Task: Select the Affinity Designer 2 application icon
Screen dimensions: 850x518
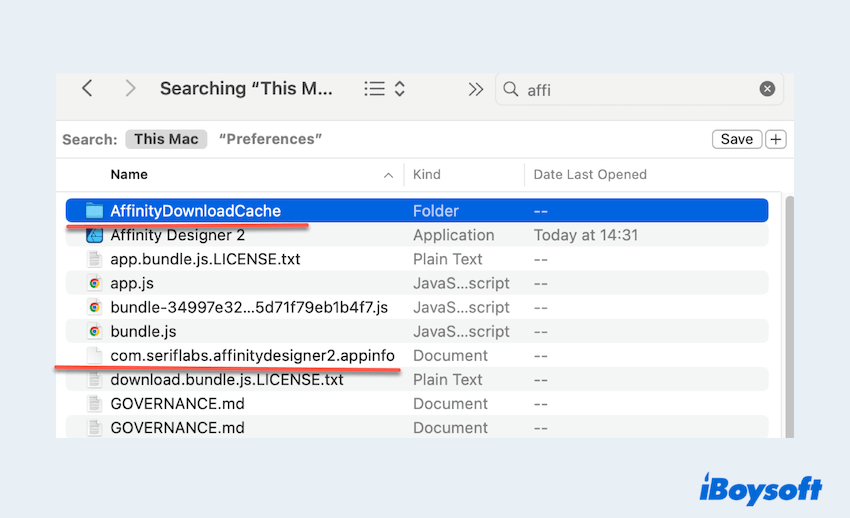Action: pyautogui.click(x=95, y=235)
